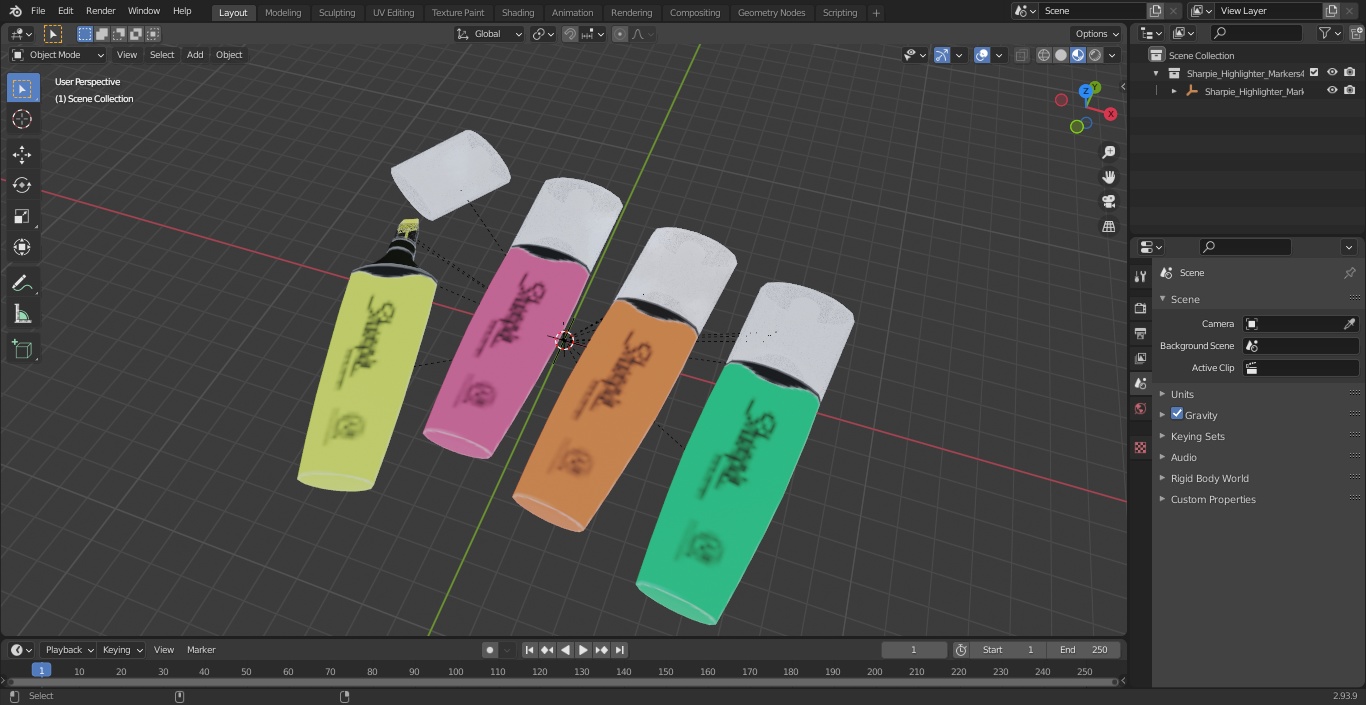This screenshot has height=705, width=1366.
Task: Select the Rotate tool
Action: 22,185
